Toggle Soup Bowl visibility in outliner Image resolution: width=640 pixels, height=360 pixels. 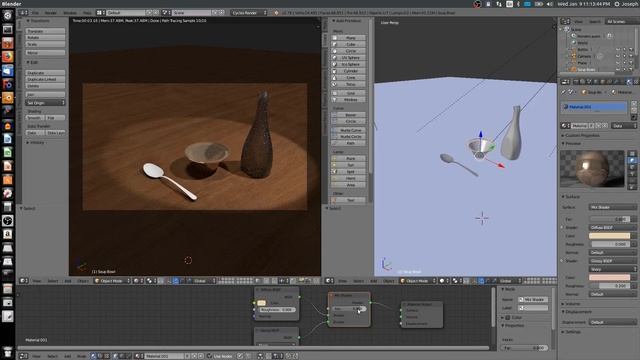click(x=618, y=69)
